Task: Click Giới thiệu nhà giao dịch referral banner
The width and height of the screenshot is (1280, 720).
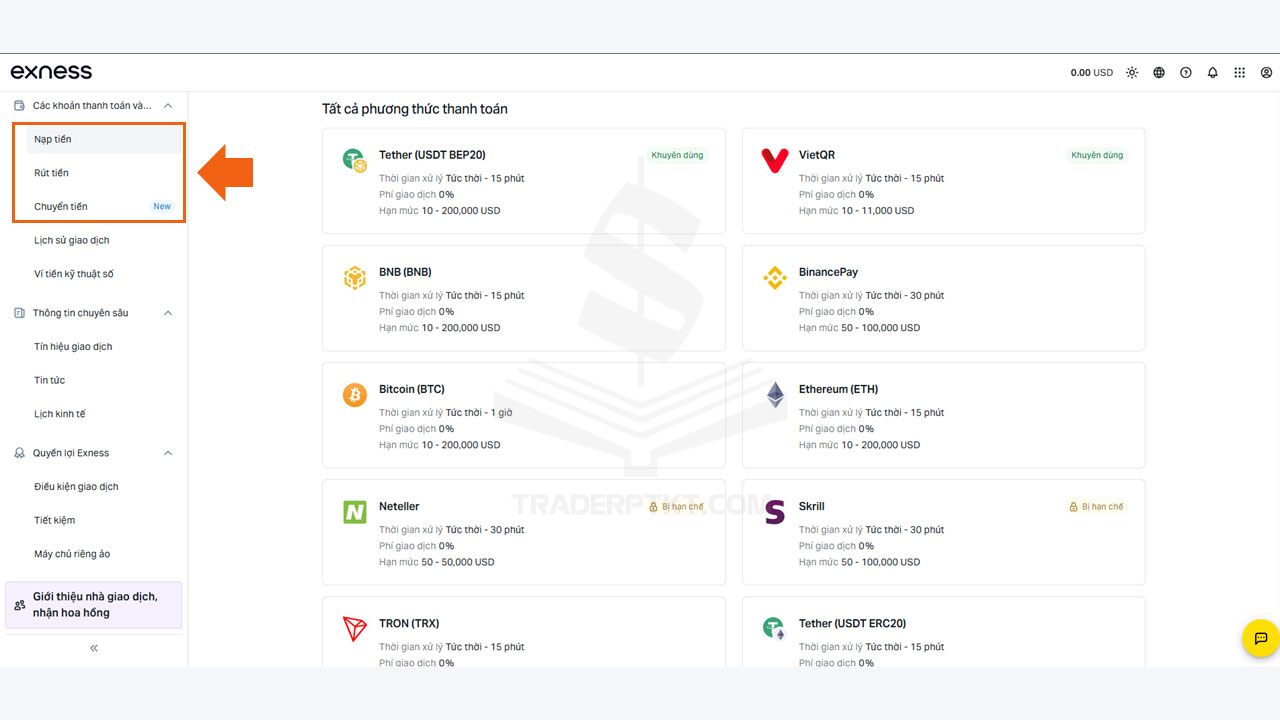Action: tap(94, 605)
